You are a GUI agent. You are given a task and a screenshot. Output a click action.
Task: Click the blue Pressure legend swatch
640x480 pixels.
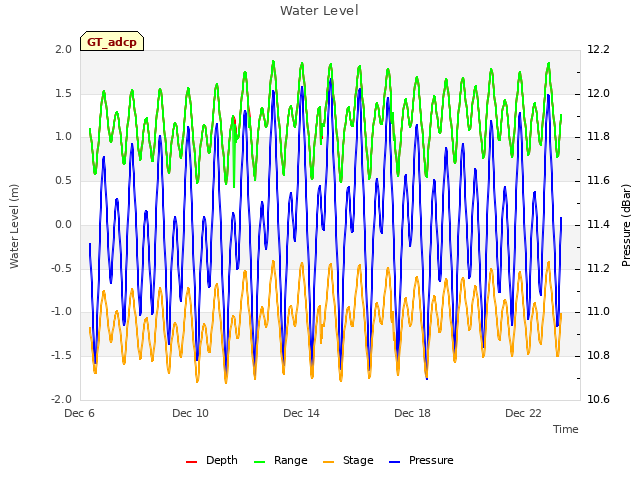(x=395, y=462)
